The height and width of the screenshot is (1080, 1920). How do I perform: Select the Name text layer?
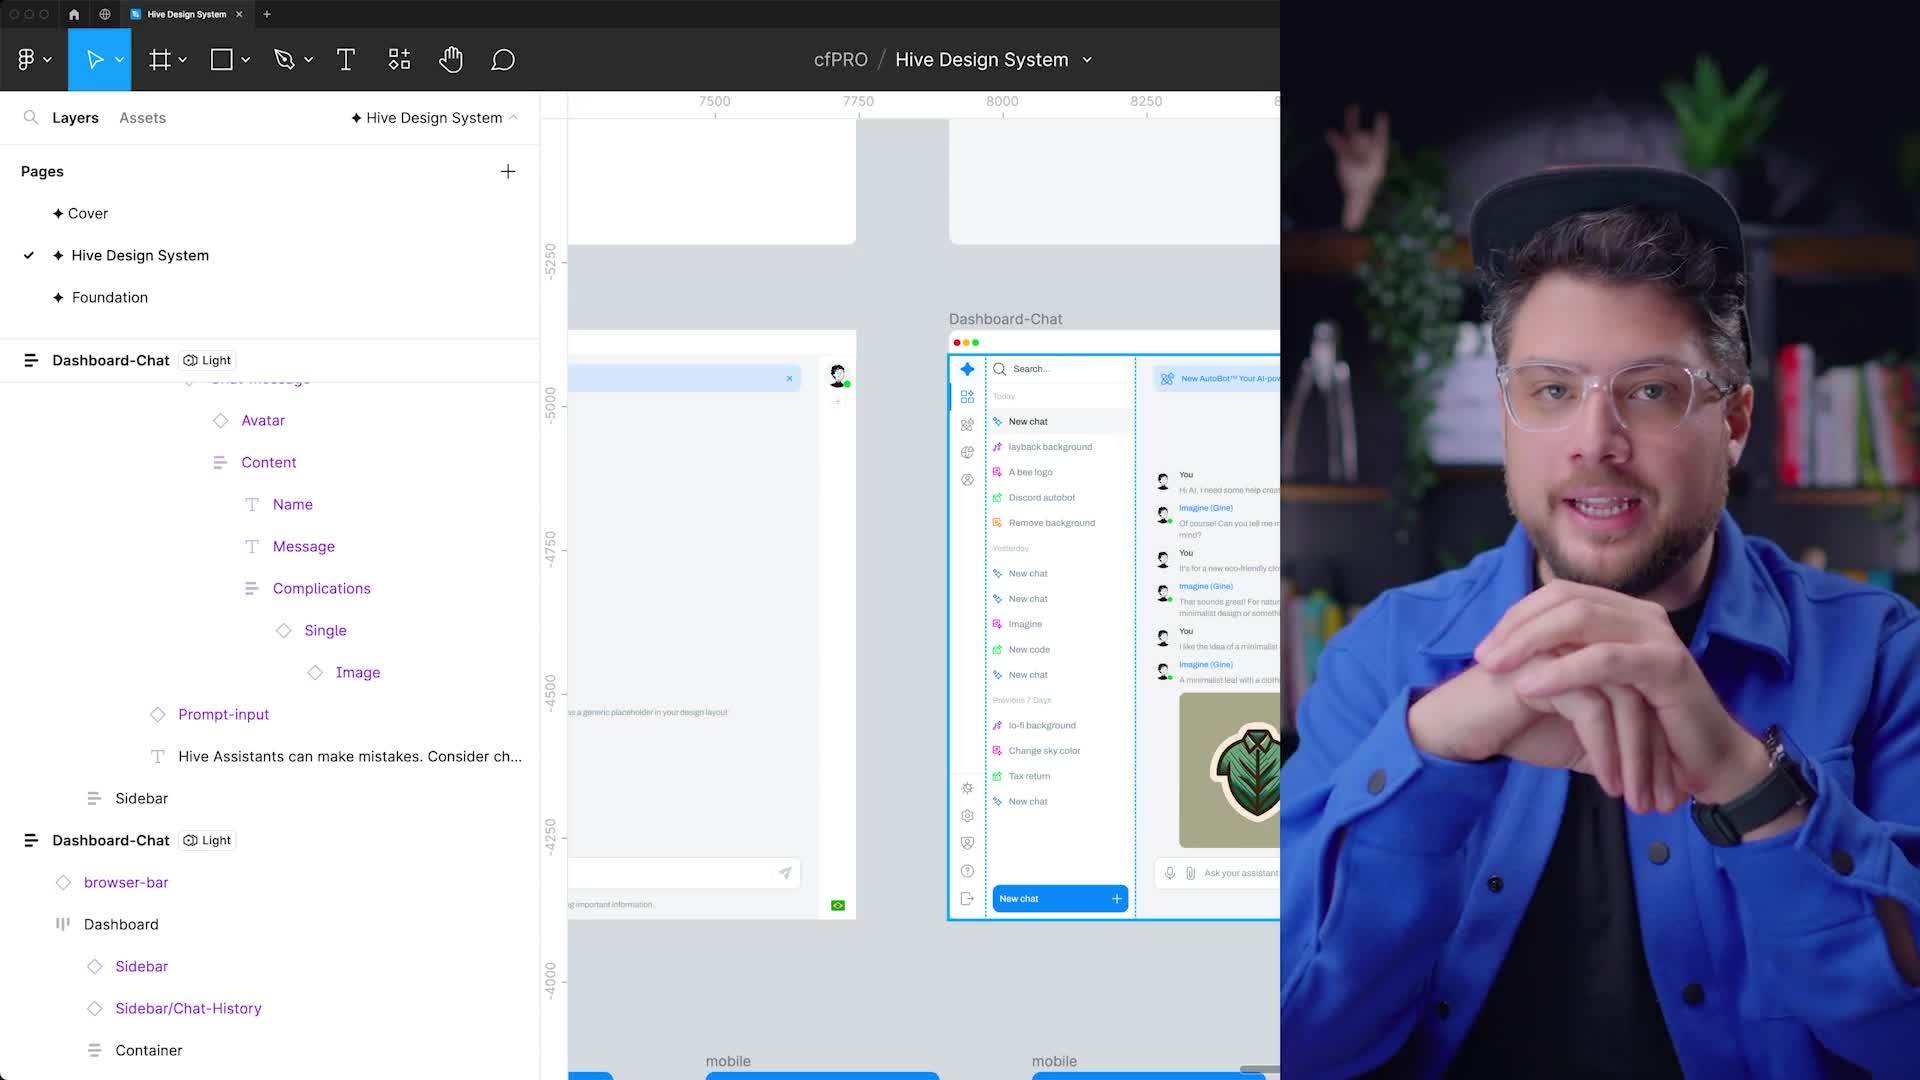pyautogui.click(x=293, y=505)
